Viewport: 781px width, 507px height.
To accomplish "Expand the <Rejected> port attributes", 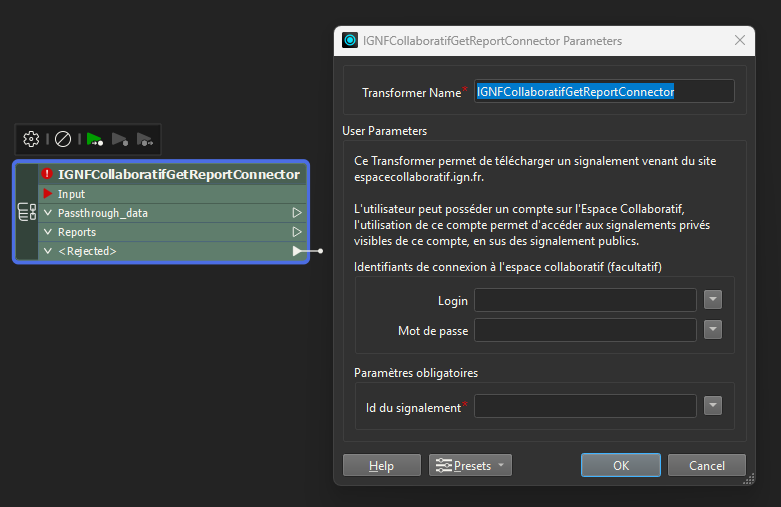I will [48, 251].
